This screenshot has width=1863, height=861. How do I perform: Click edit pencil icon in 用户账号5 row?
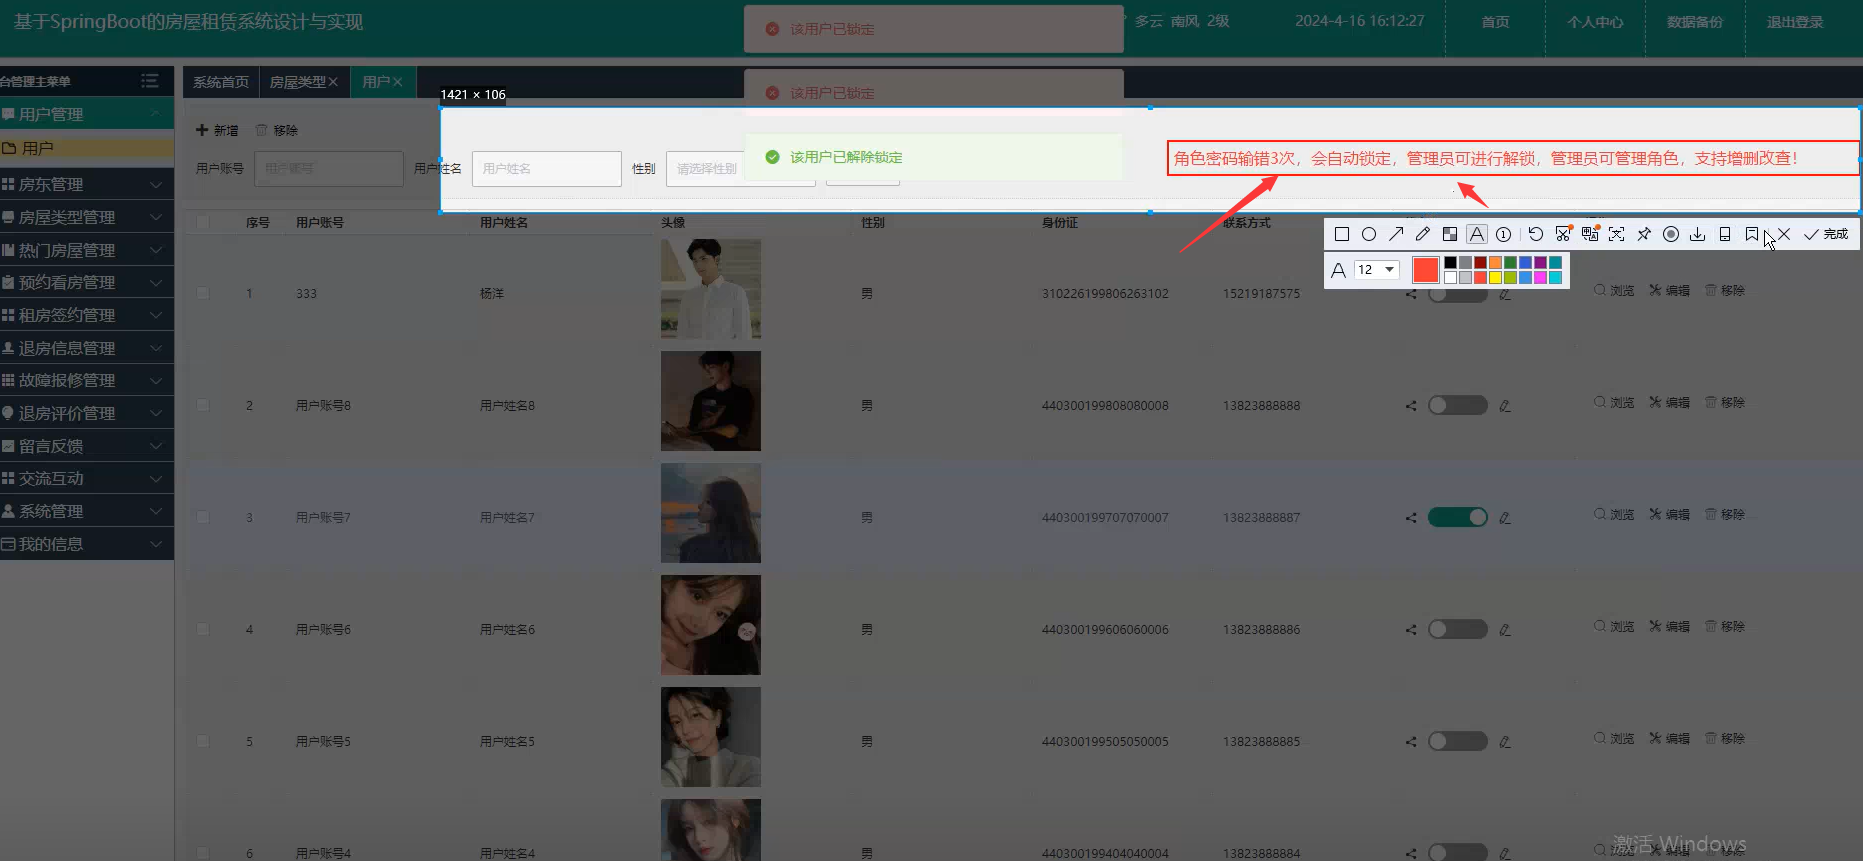point(1505,742)
